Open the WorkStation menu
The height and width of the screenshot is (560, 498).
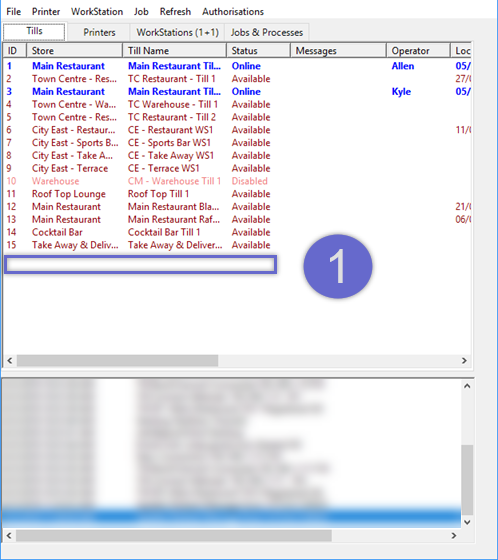(97, 11)
